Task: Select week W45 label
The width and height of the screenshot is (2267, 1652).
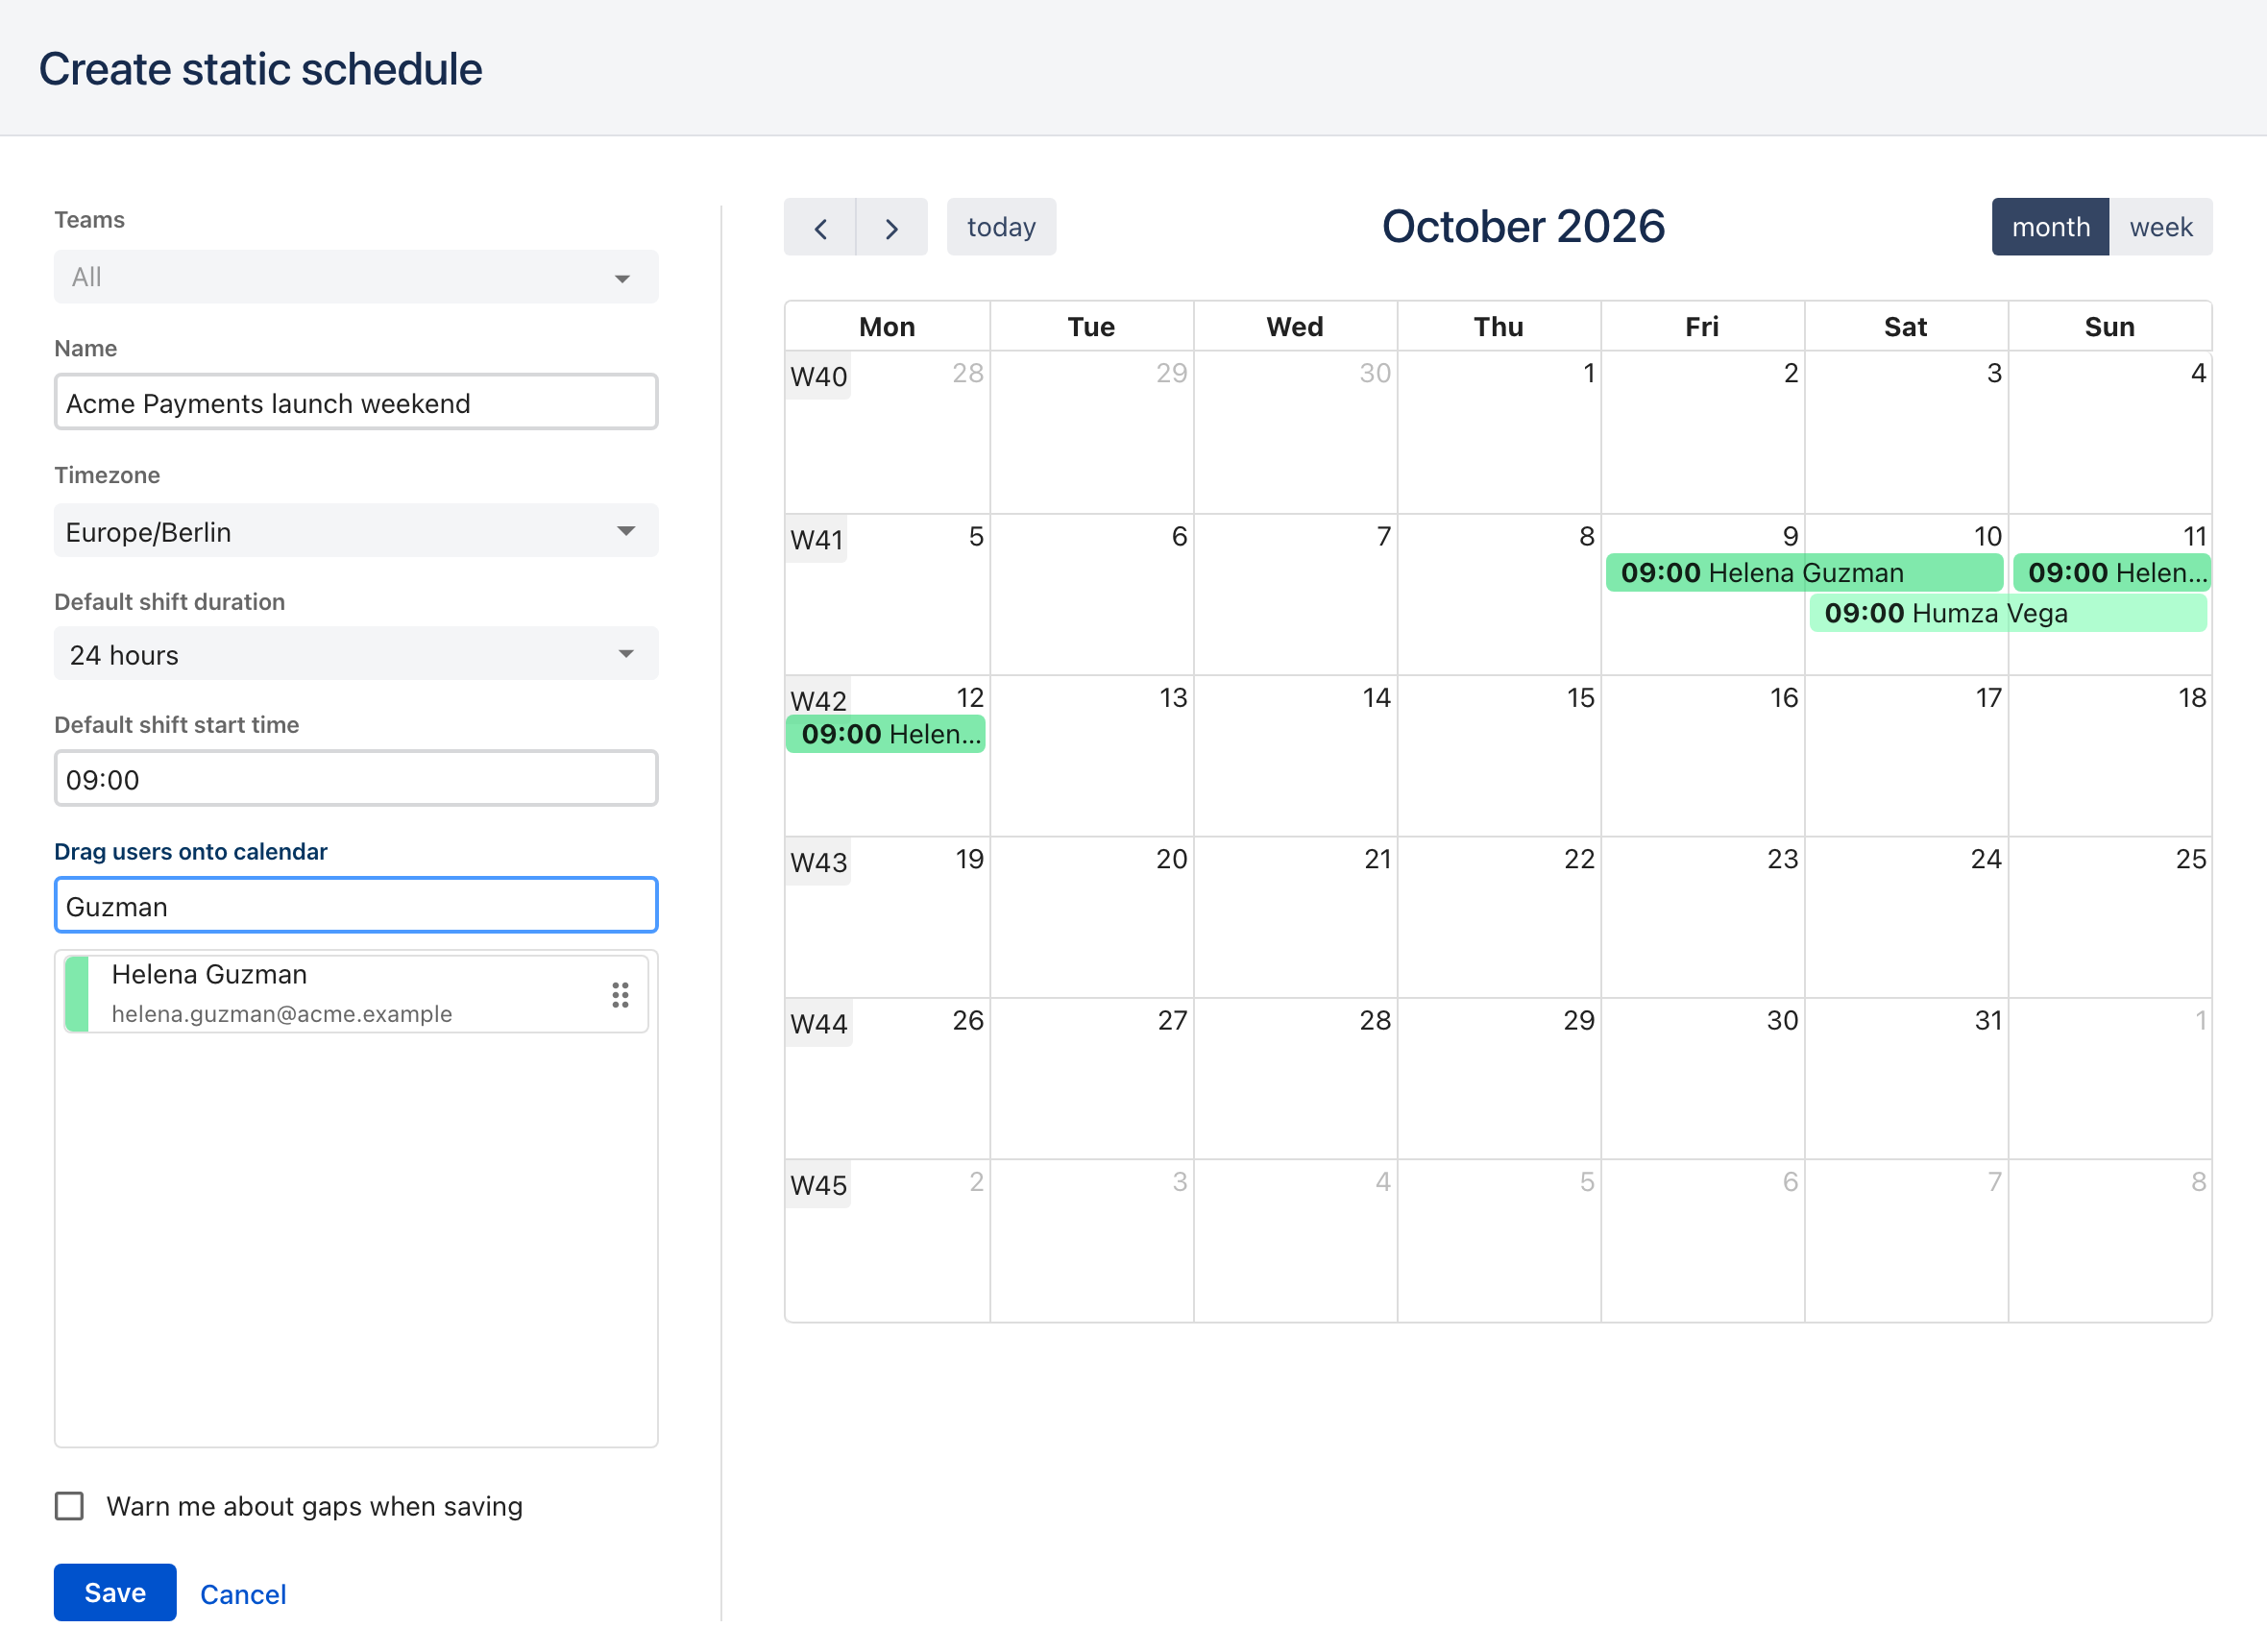Action: click(818, 1185)
